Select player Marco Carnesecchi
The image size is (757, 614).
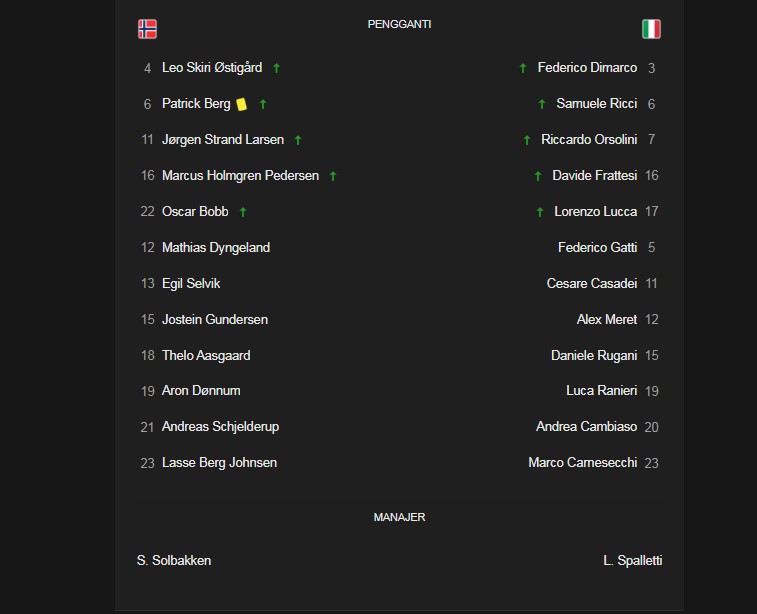pos(583,462)
